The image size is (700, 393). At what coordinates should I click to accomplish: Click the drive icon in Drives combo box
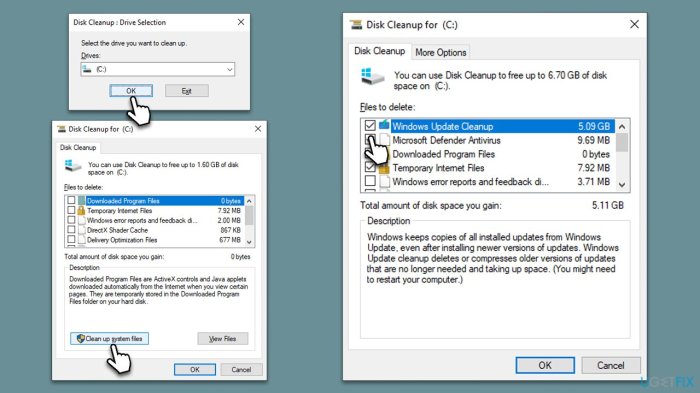87,69
